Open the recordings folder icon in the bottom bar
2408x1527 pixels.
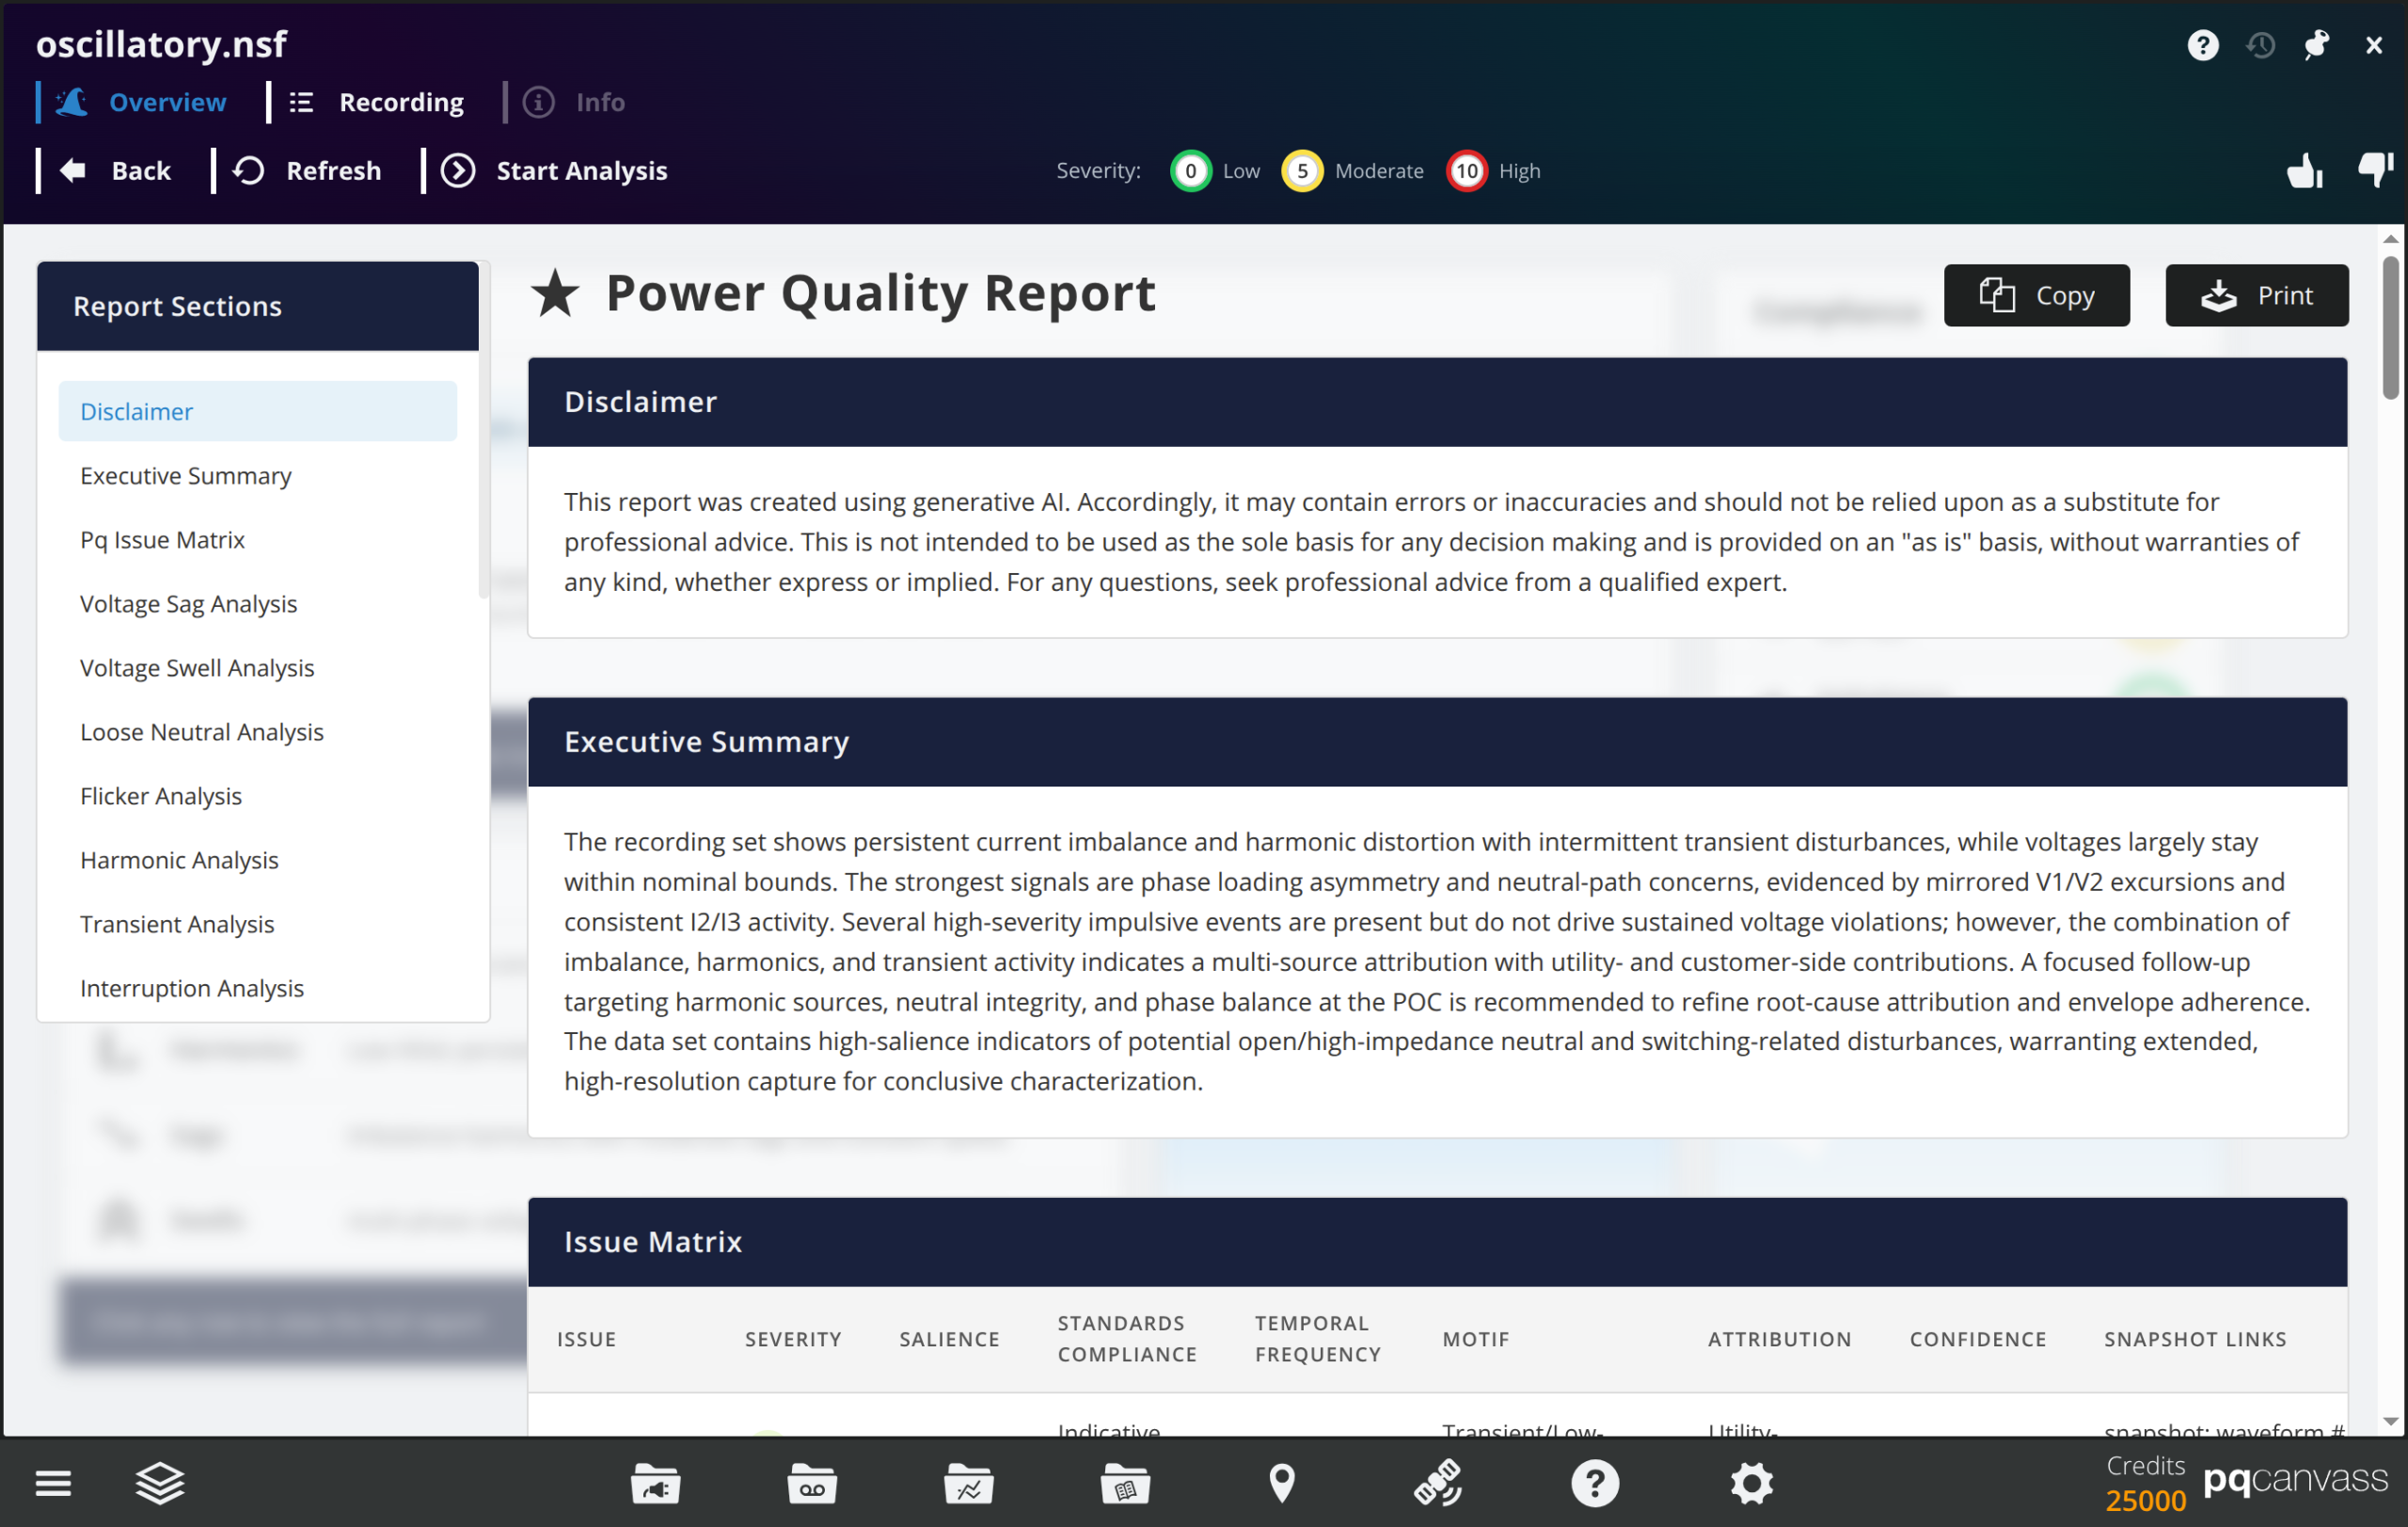point(811,1483)
